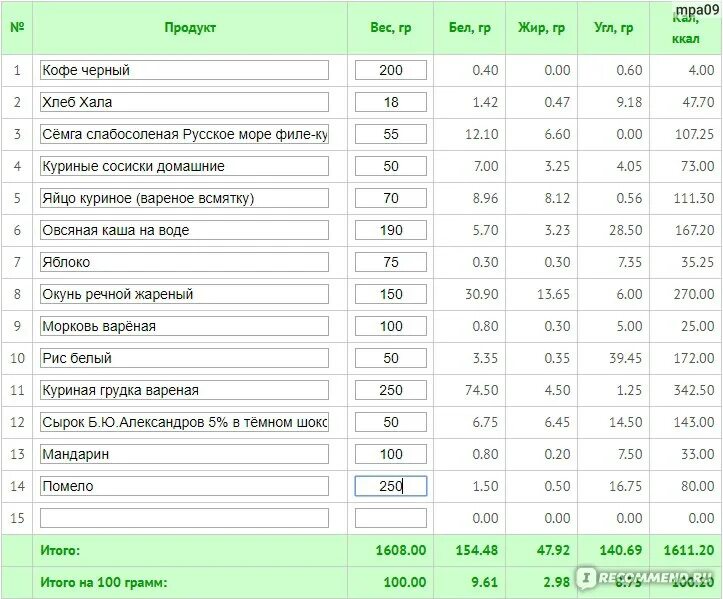The height and width of the screenshot is (599, 723).
Task: Click product field 'Кофе черный'
Action: pyautogui.click(x=184, y=70)
